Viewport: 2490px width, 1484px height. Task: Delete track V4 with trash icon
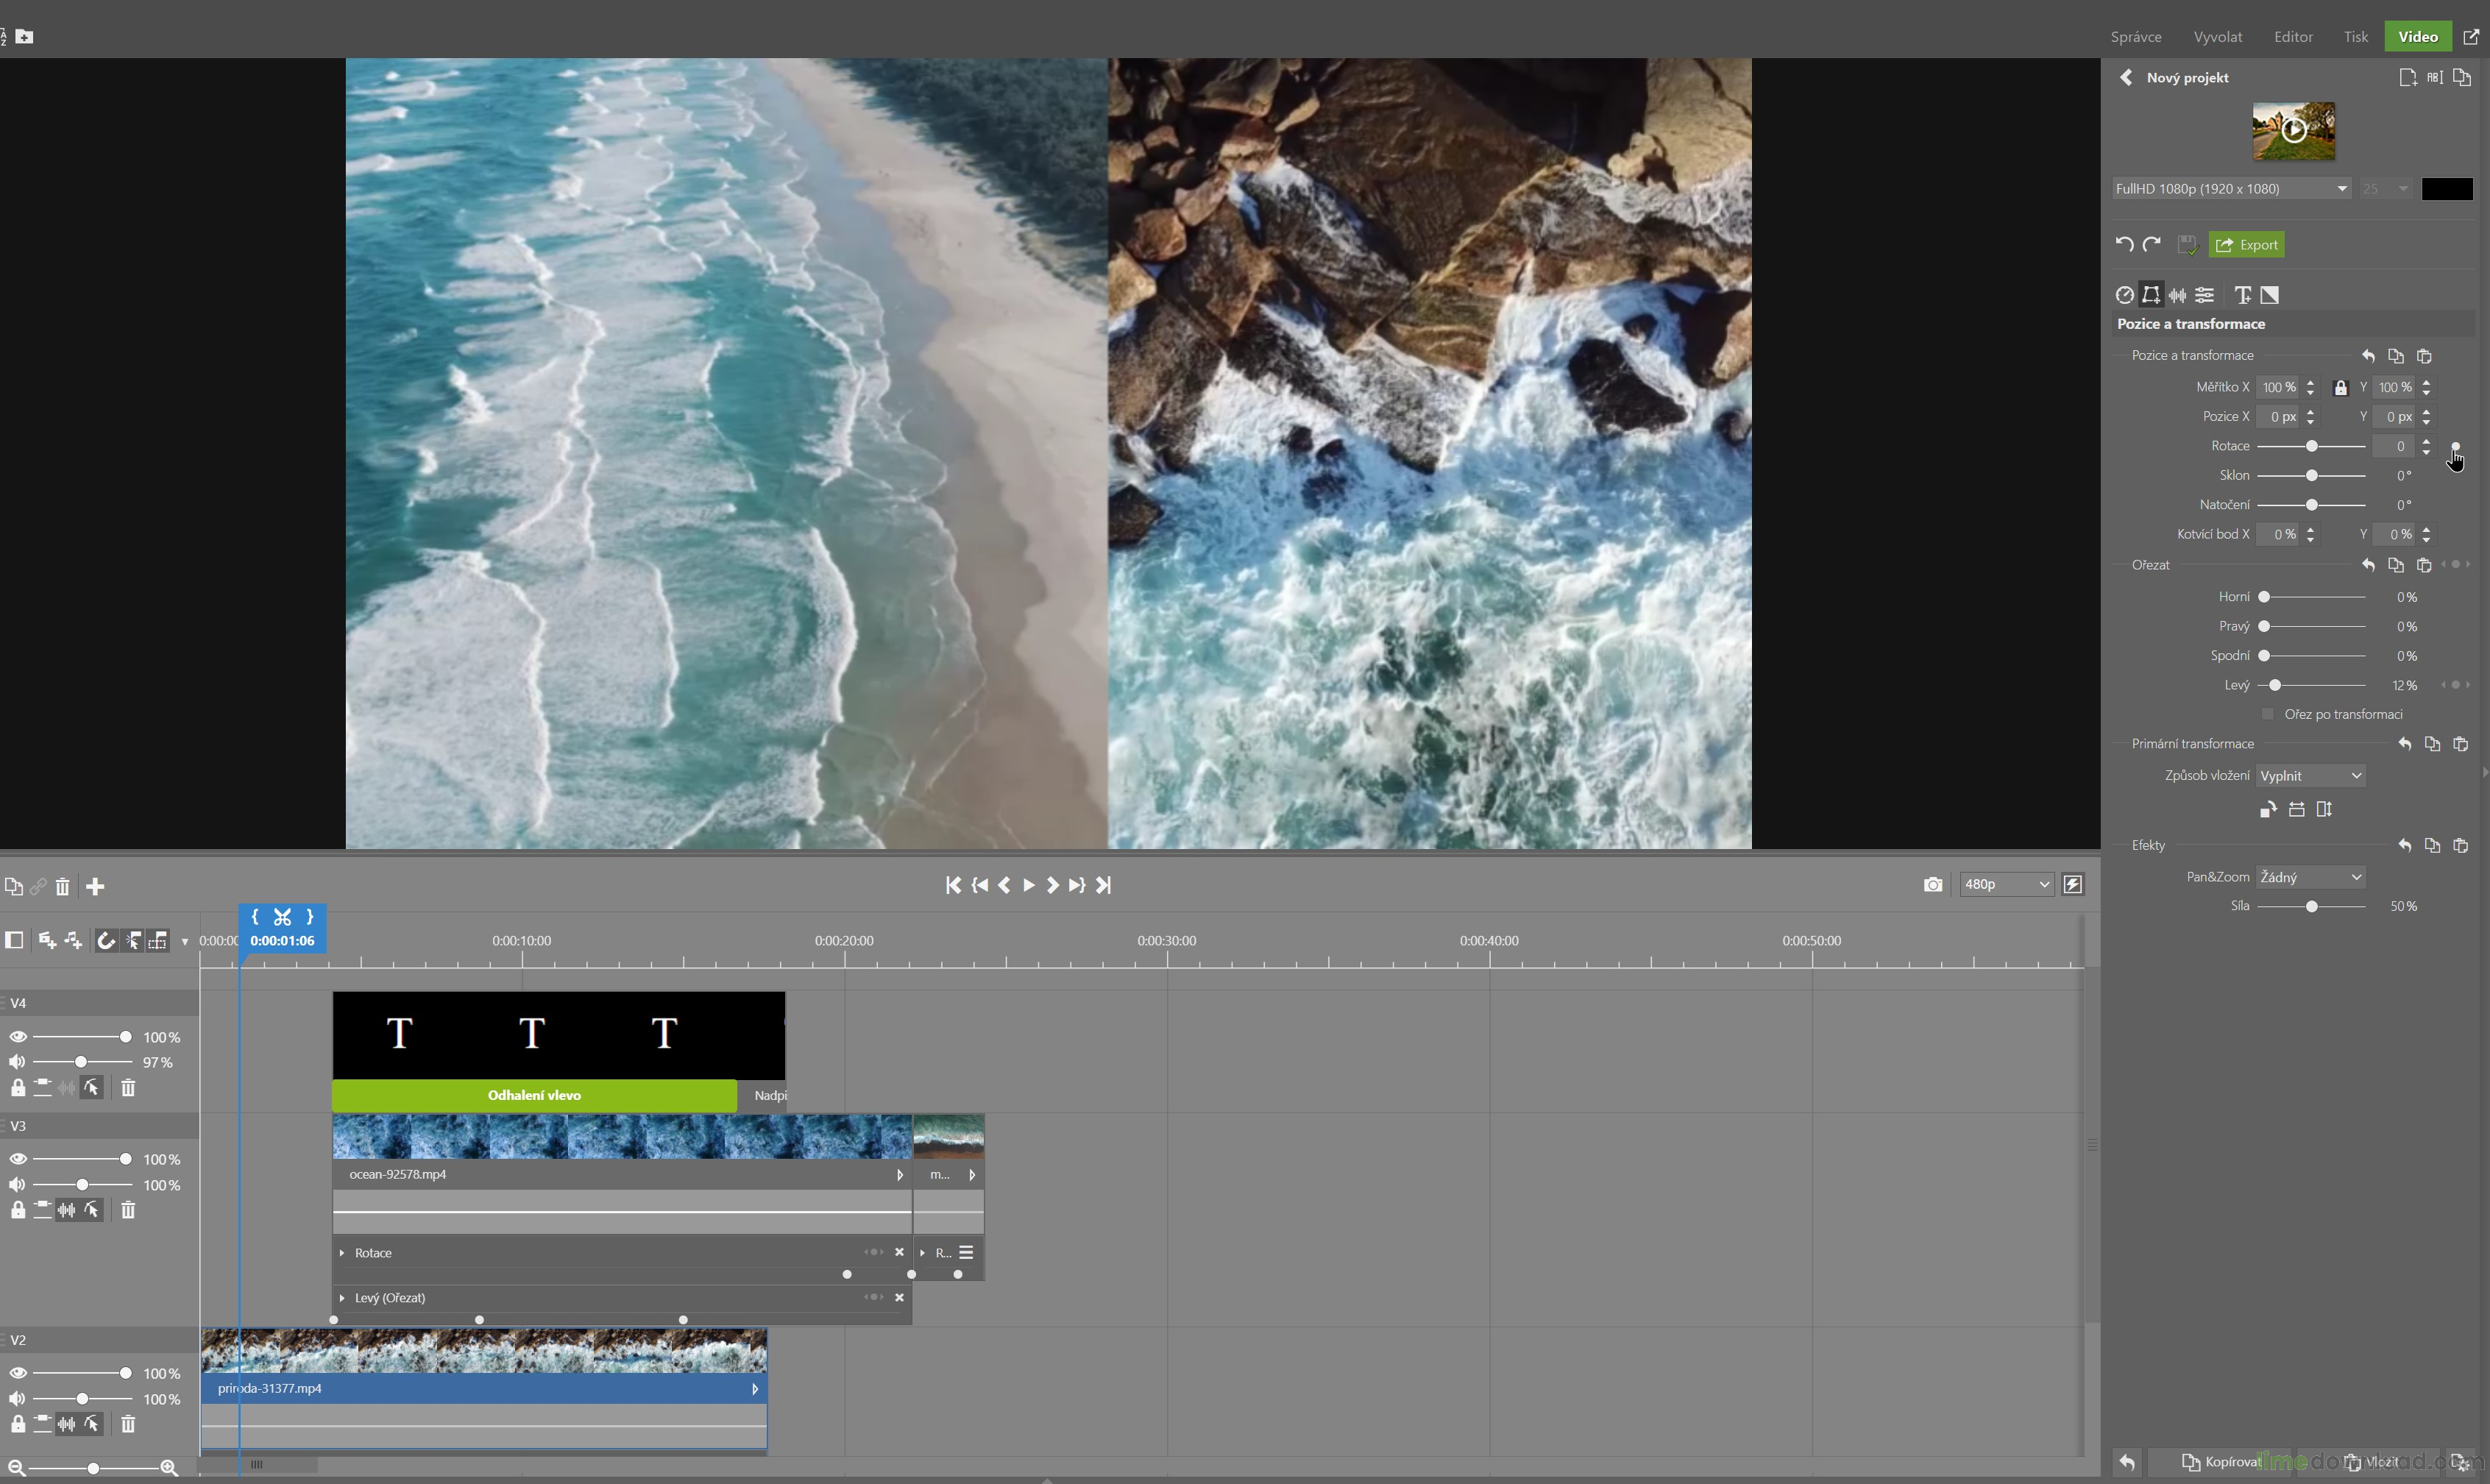coord(128,1088)
